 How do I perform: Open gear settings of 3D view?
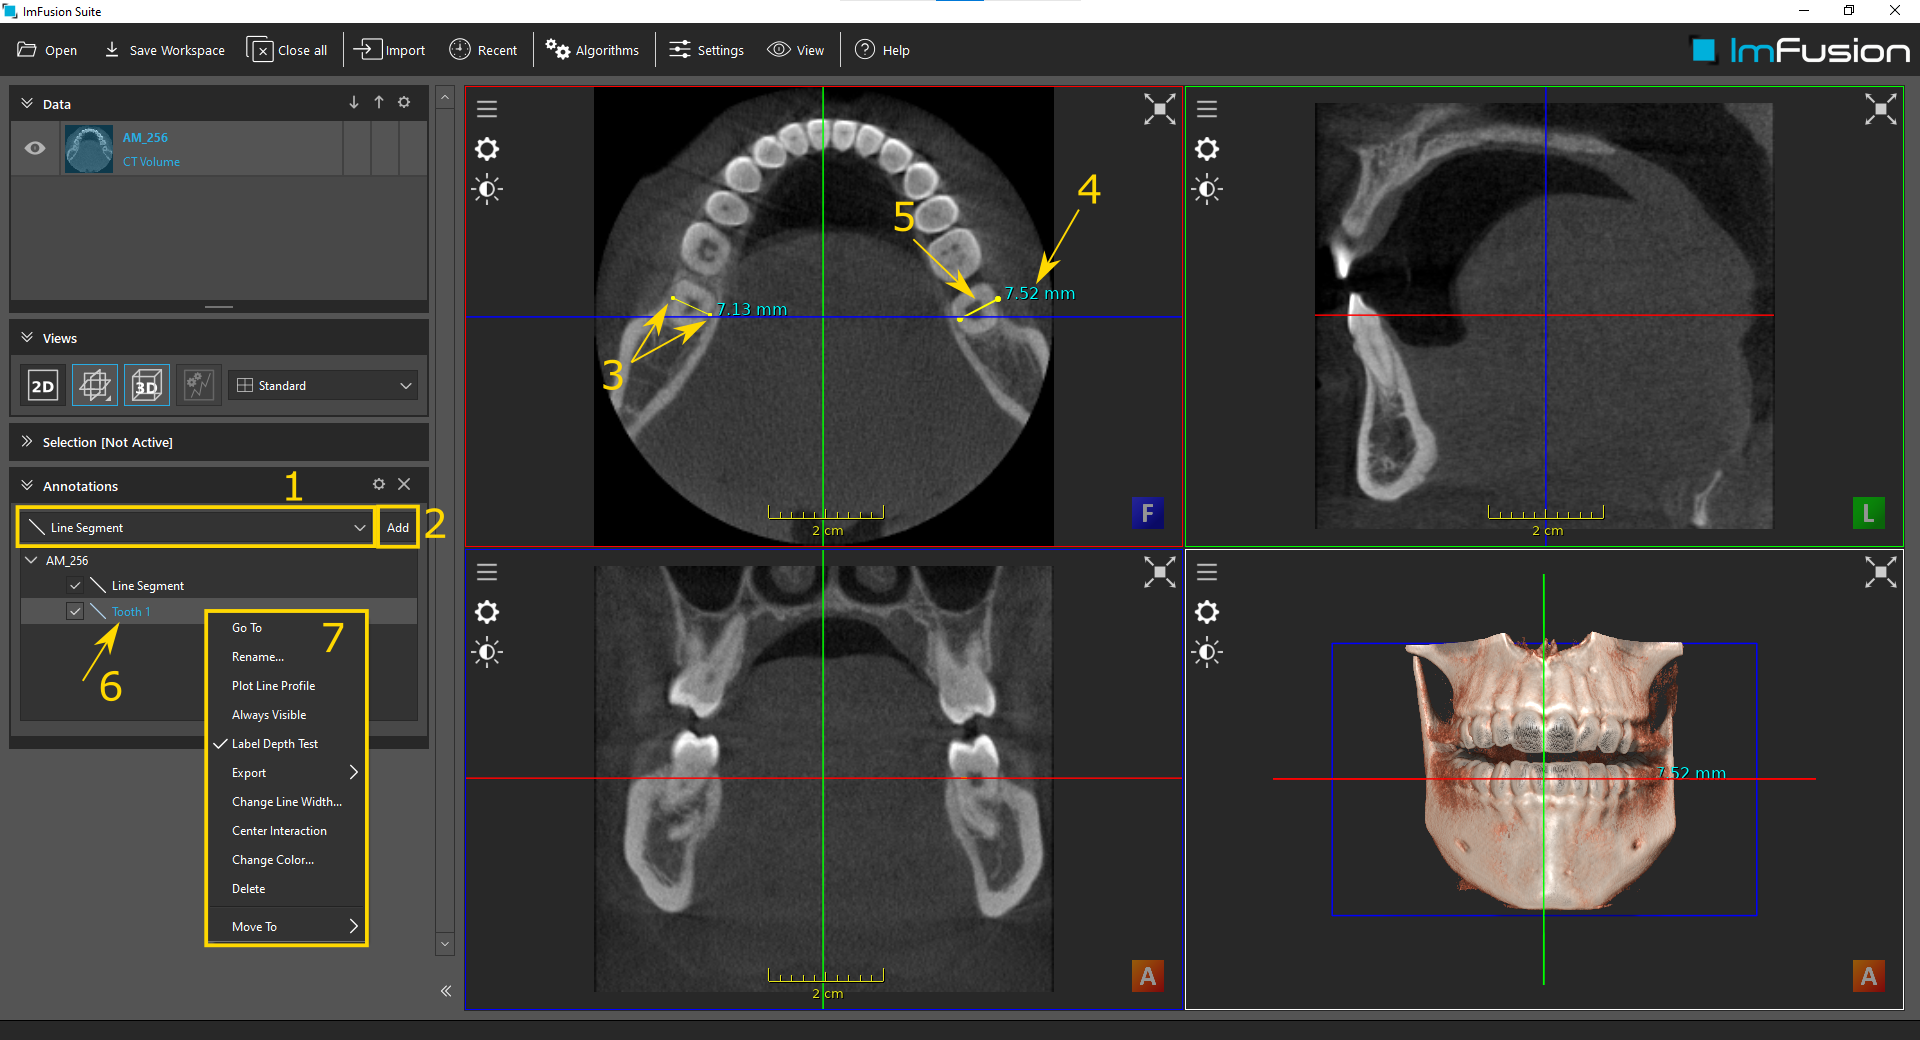(1207, 612)
